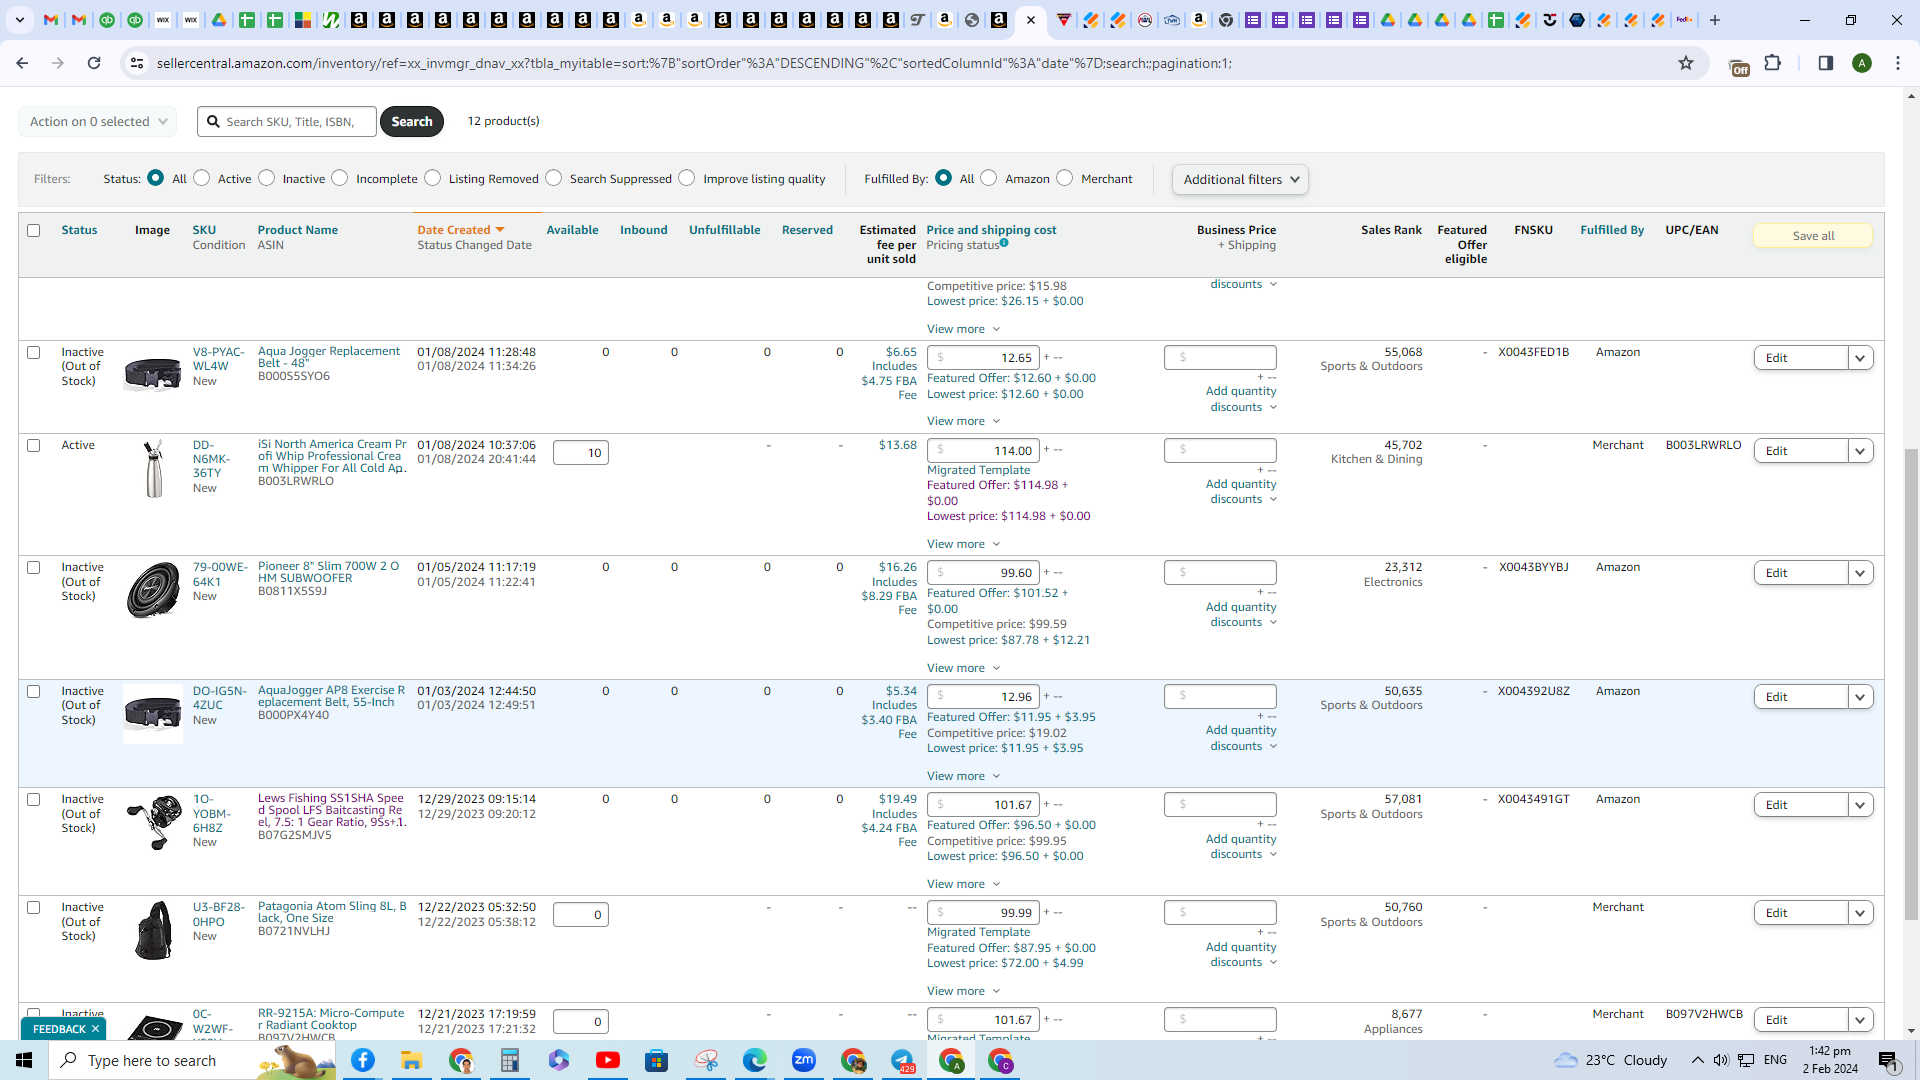The height and width of the screenshot is (1080, 1920).
Task: Open Edit dropdown arrow for Aqua Jogger 48" belt
Action: coord(1860,358)
